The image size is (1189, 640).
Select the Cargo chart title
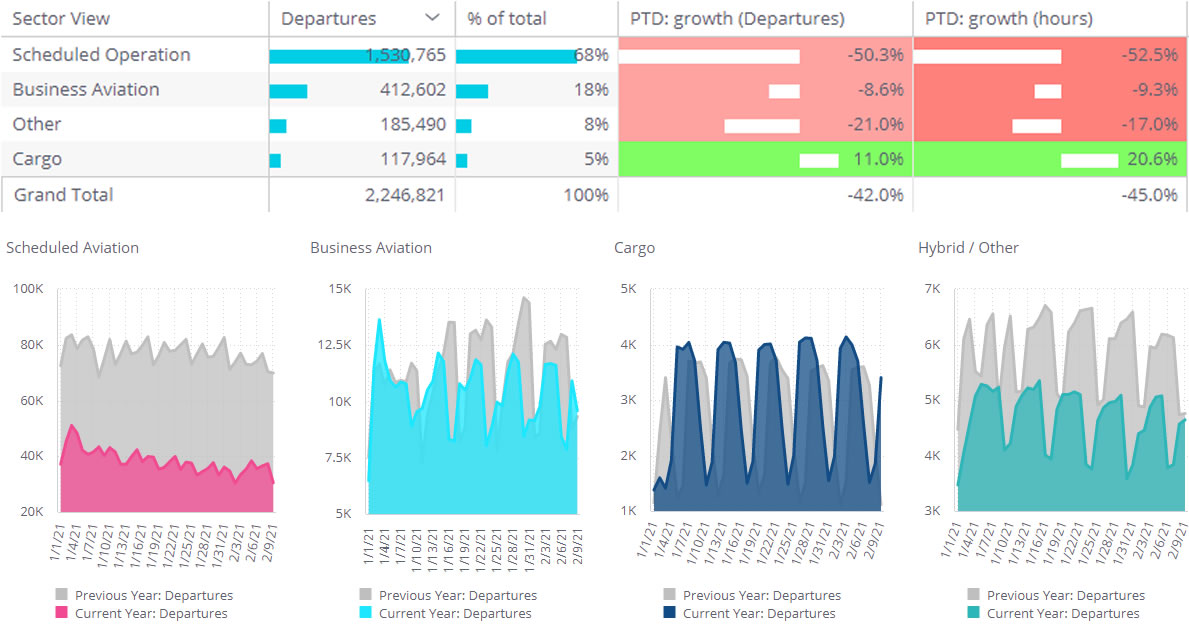634,248
